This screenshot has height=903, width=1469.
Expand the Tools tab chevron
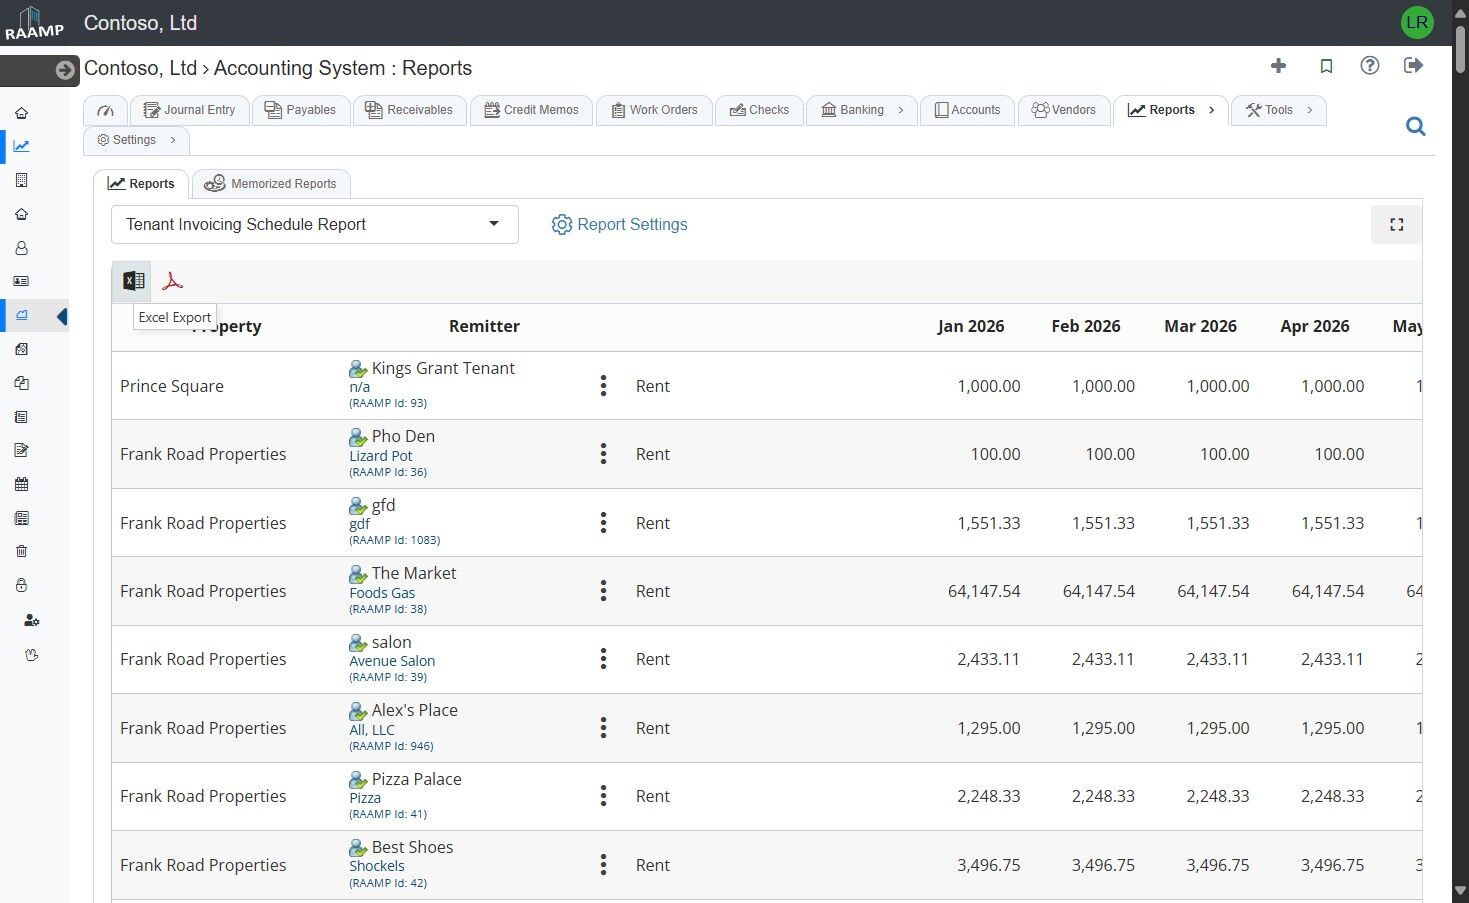1310,110
